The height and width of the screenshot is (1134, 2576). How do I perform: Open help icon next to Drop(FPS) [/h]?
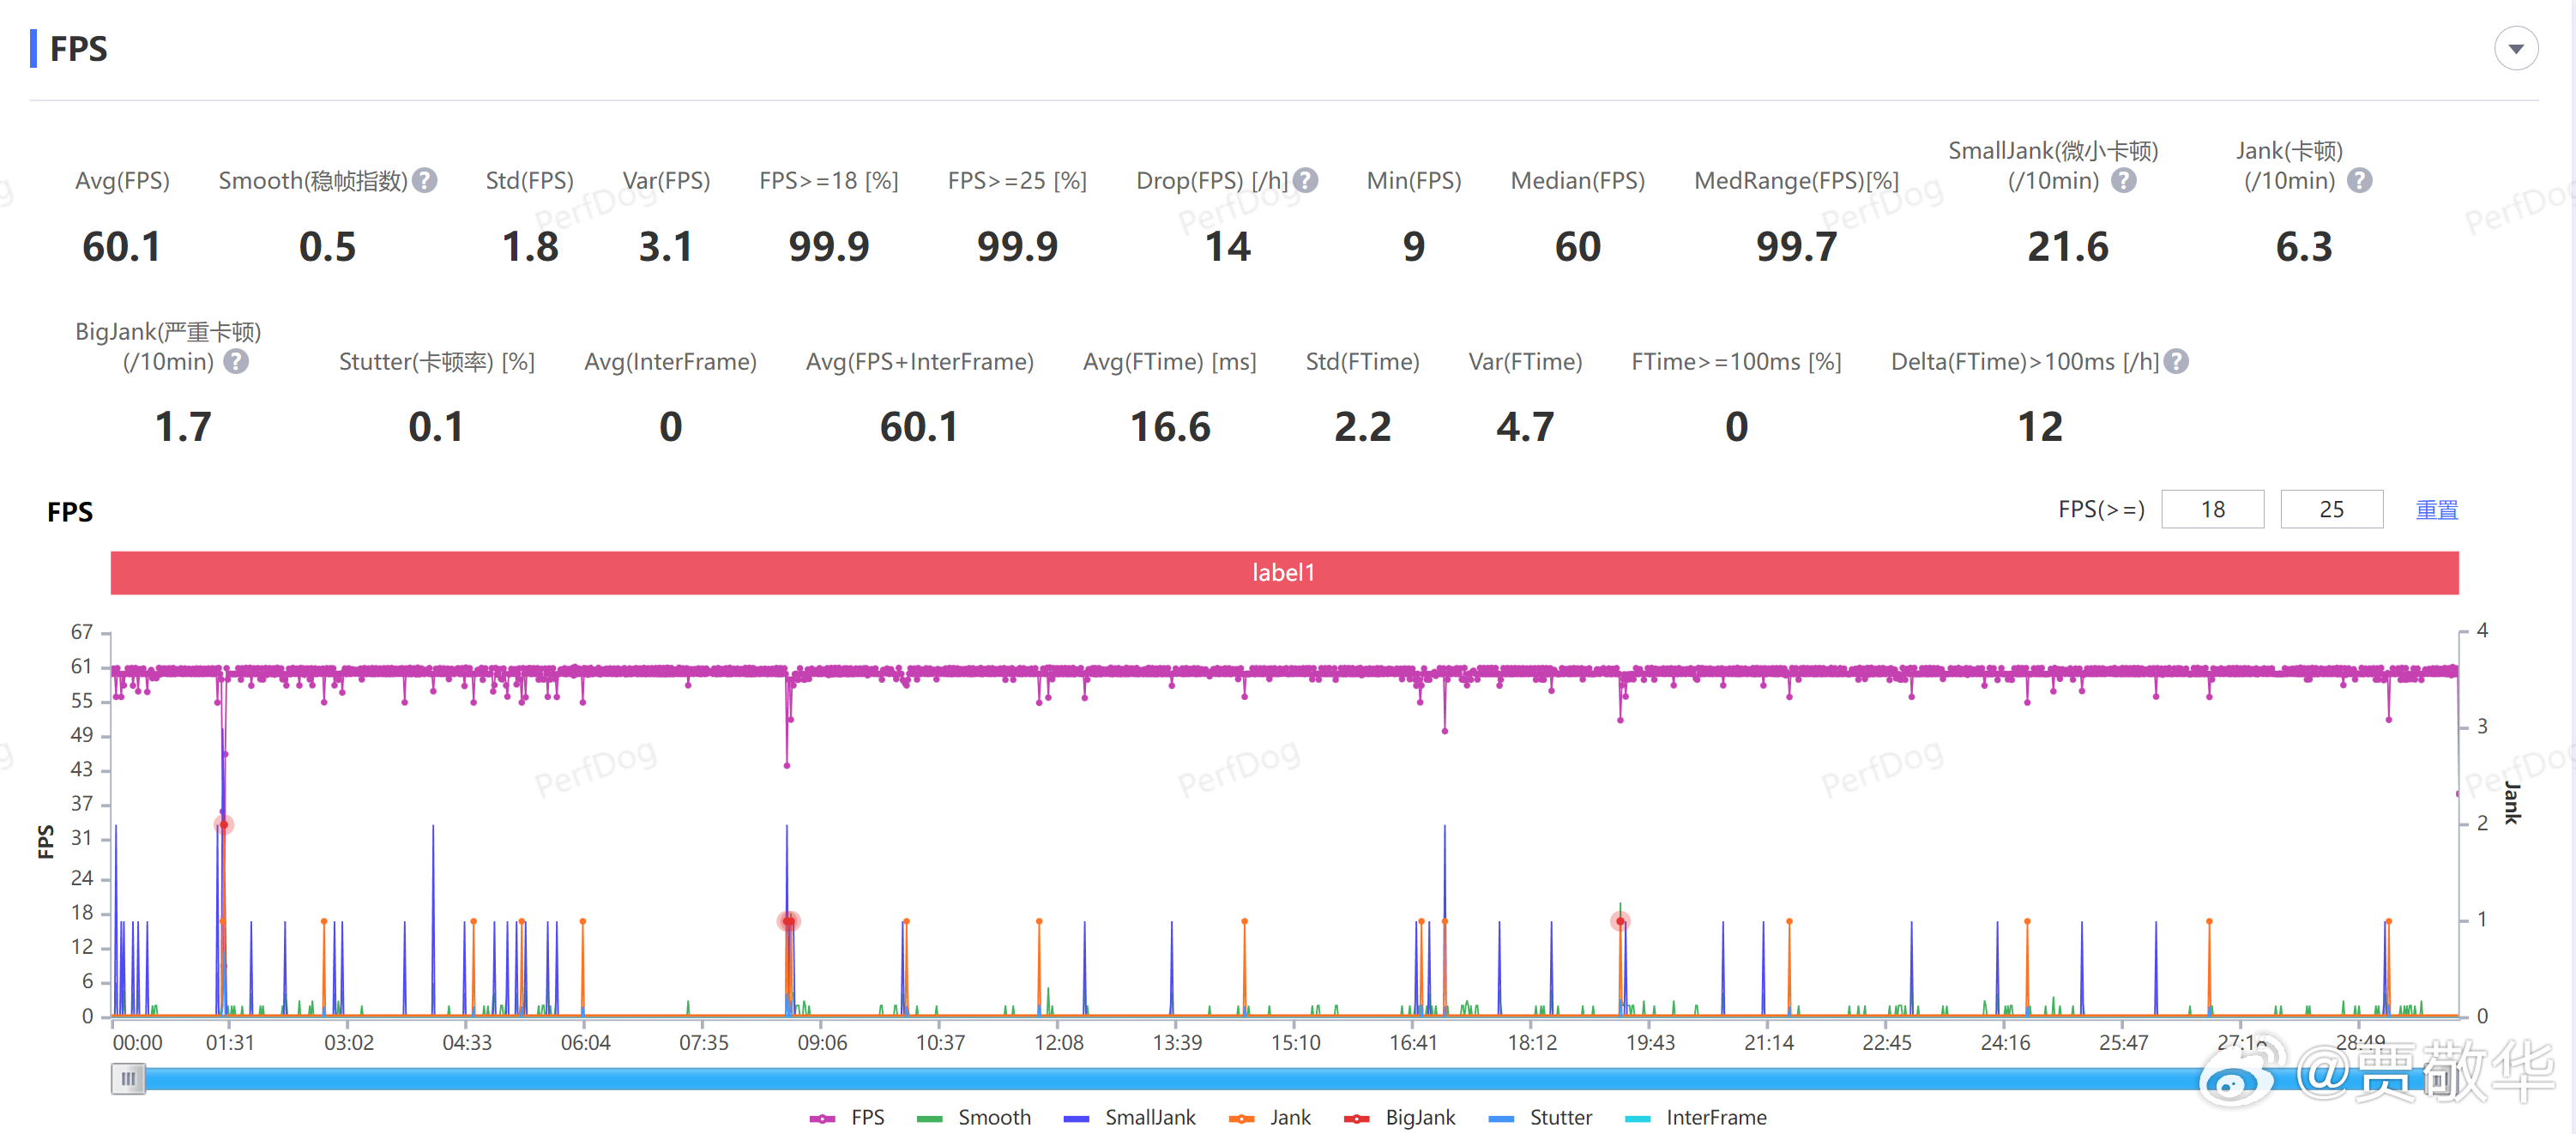click(x=1305, y=180)
